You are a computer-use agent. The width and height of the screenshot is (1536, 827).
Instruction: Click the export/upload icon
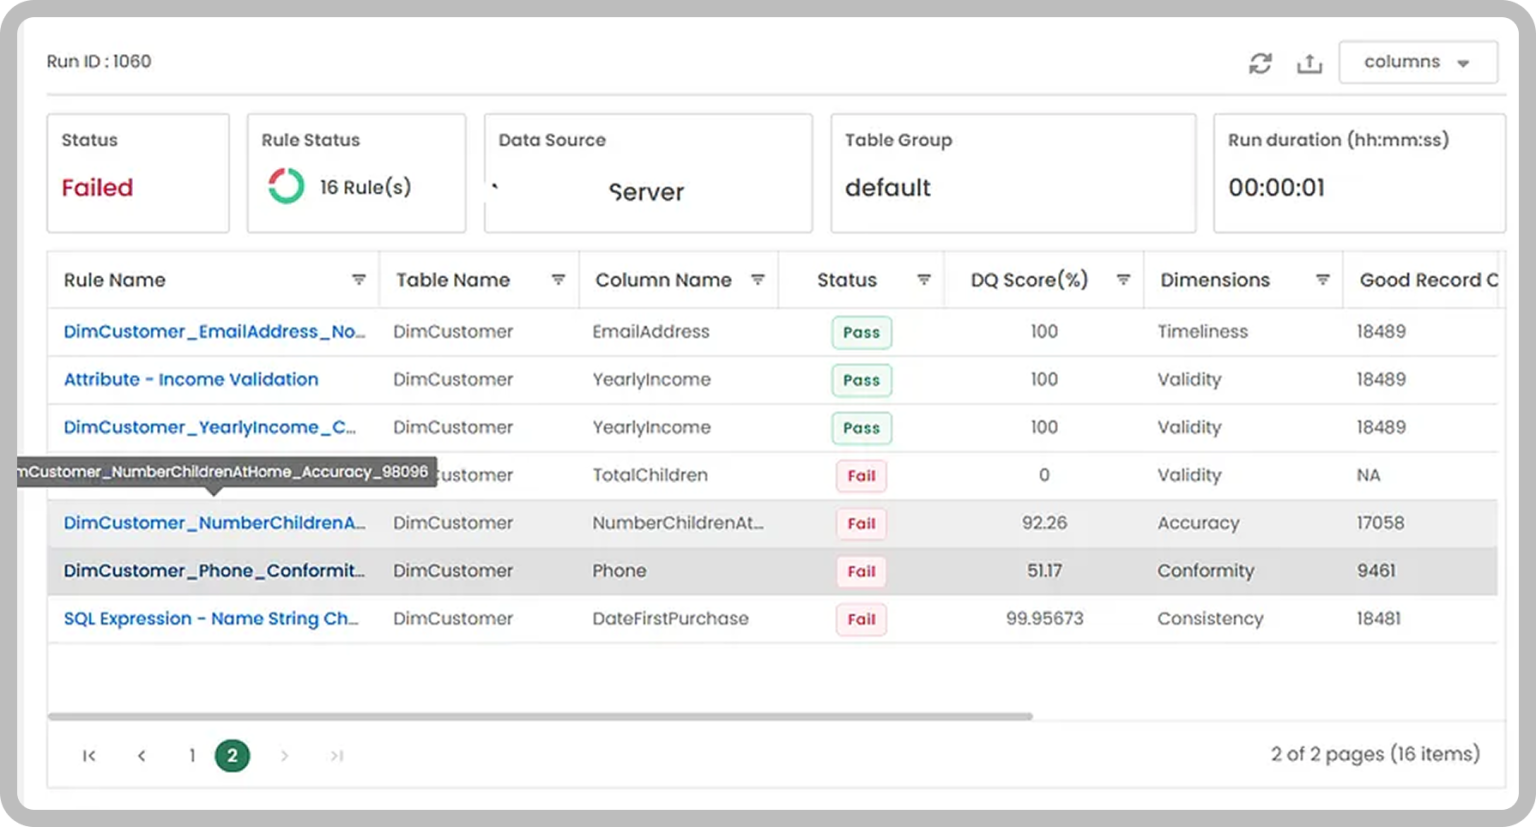click(1309, 63)
